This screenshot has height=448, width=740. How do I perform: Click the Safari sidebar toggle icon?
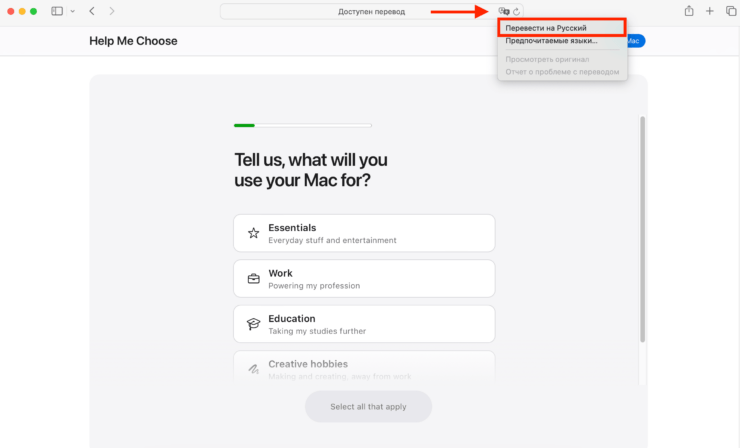coord(57,11)
